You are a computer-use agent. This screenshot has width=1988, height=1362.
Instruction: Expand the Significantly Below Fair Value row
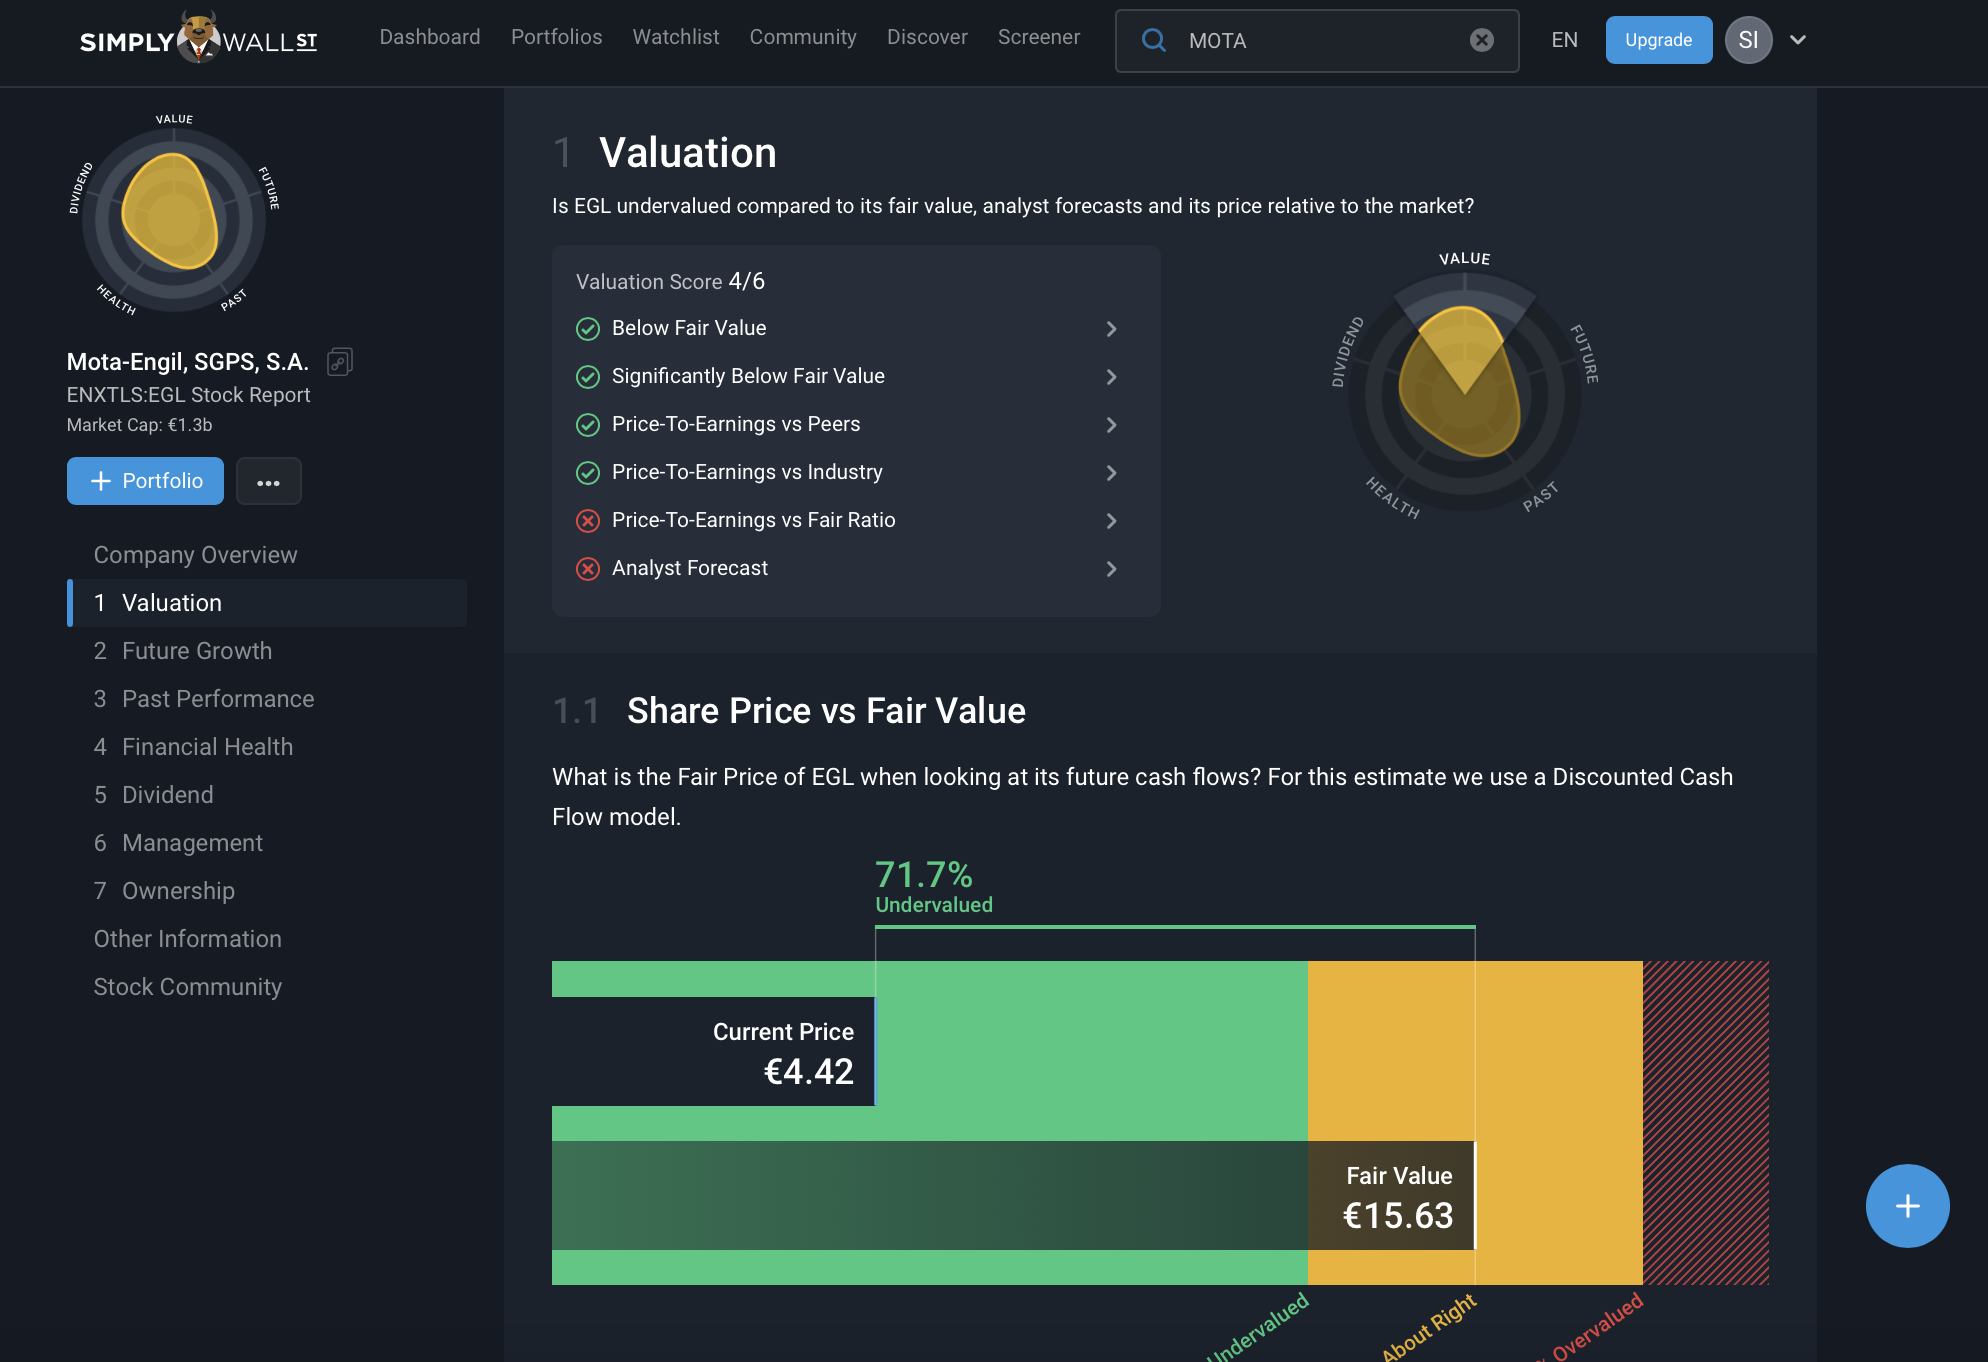coord(1111,377)
